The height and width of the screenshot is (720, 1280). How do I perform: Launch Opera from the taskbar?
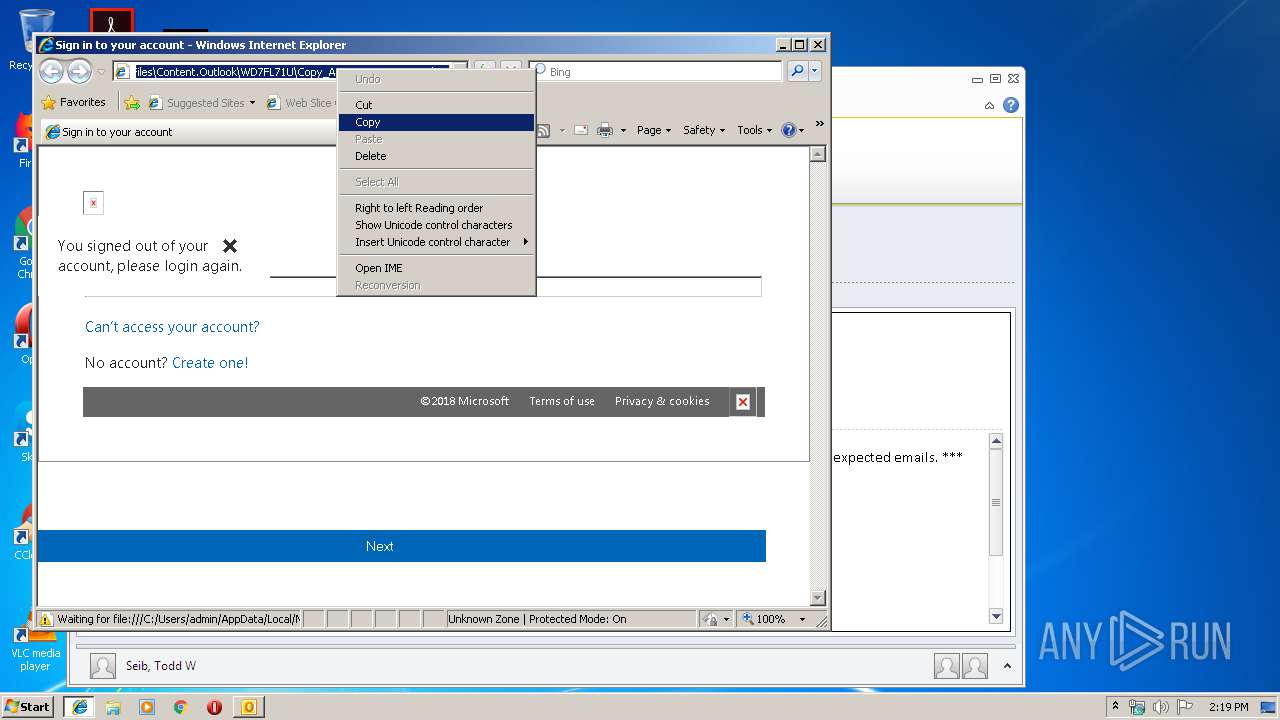coord(214,706)
